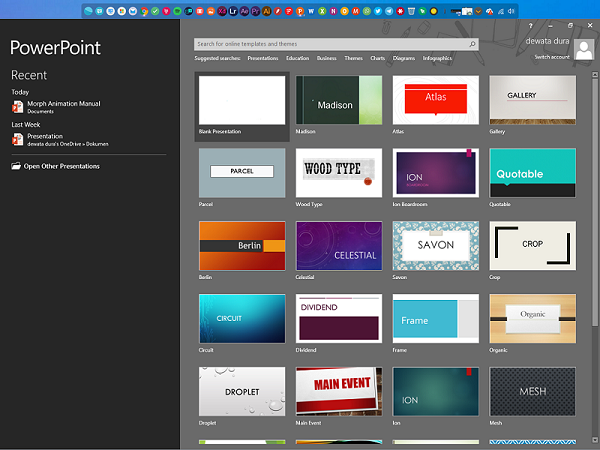Click the search magnifier icon
This screenshot has width=600, height=450.
pyautogui.click(x=472, y=45)
